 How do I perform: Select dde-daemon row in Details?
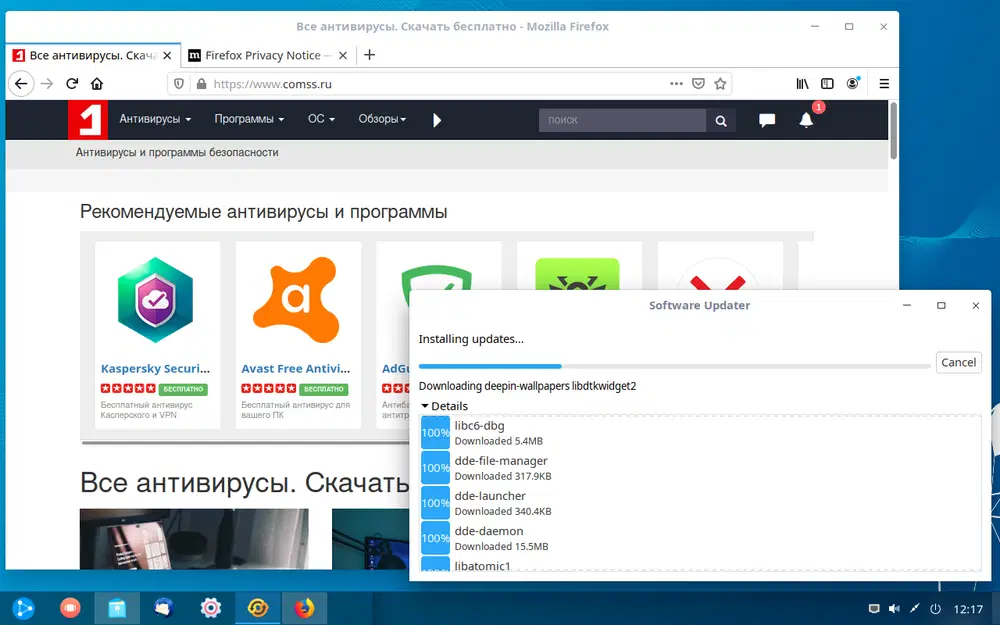(x=700, y=538)
